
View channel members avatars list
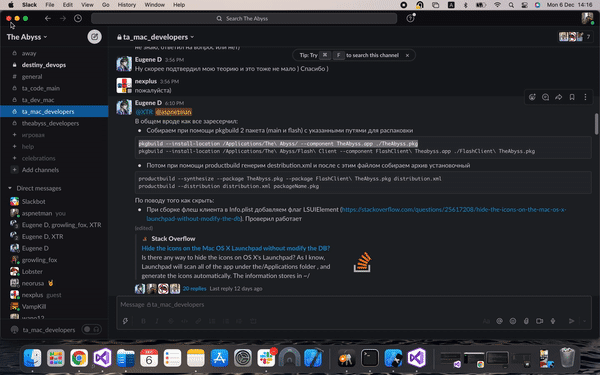[x=575, y=37]
